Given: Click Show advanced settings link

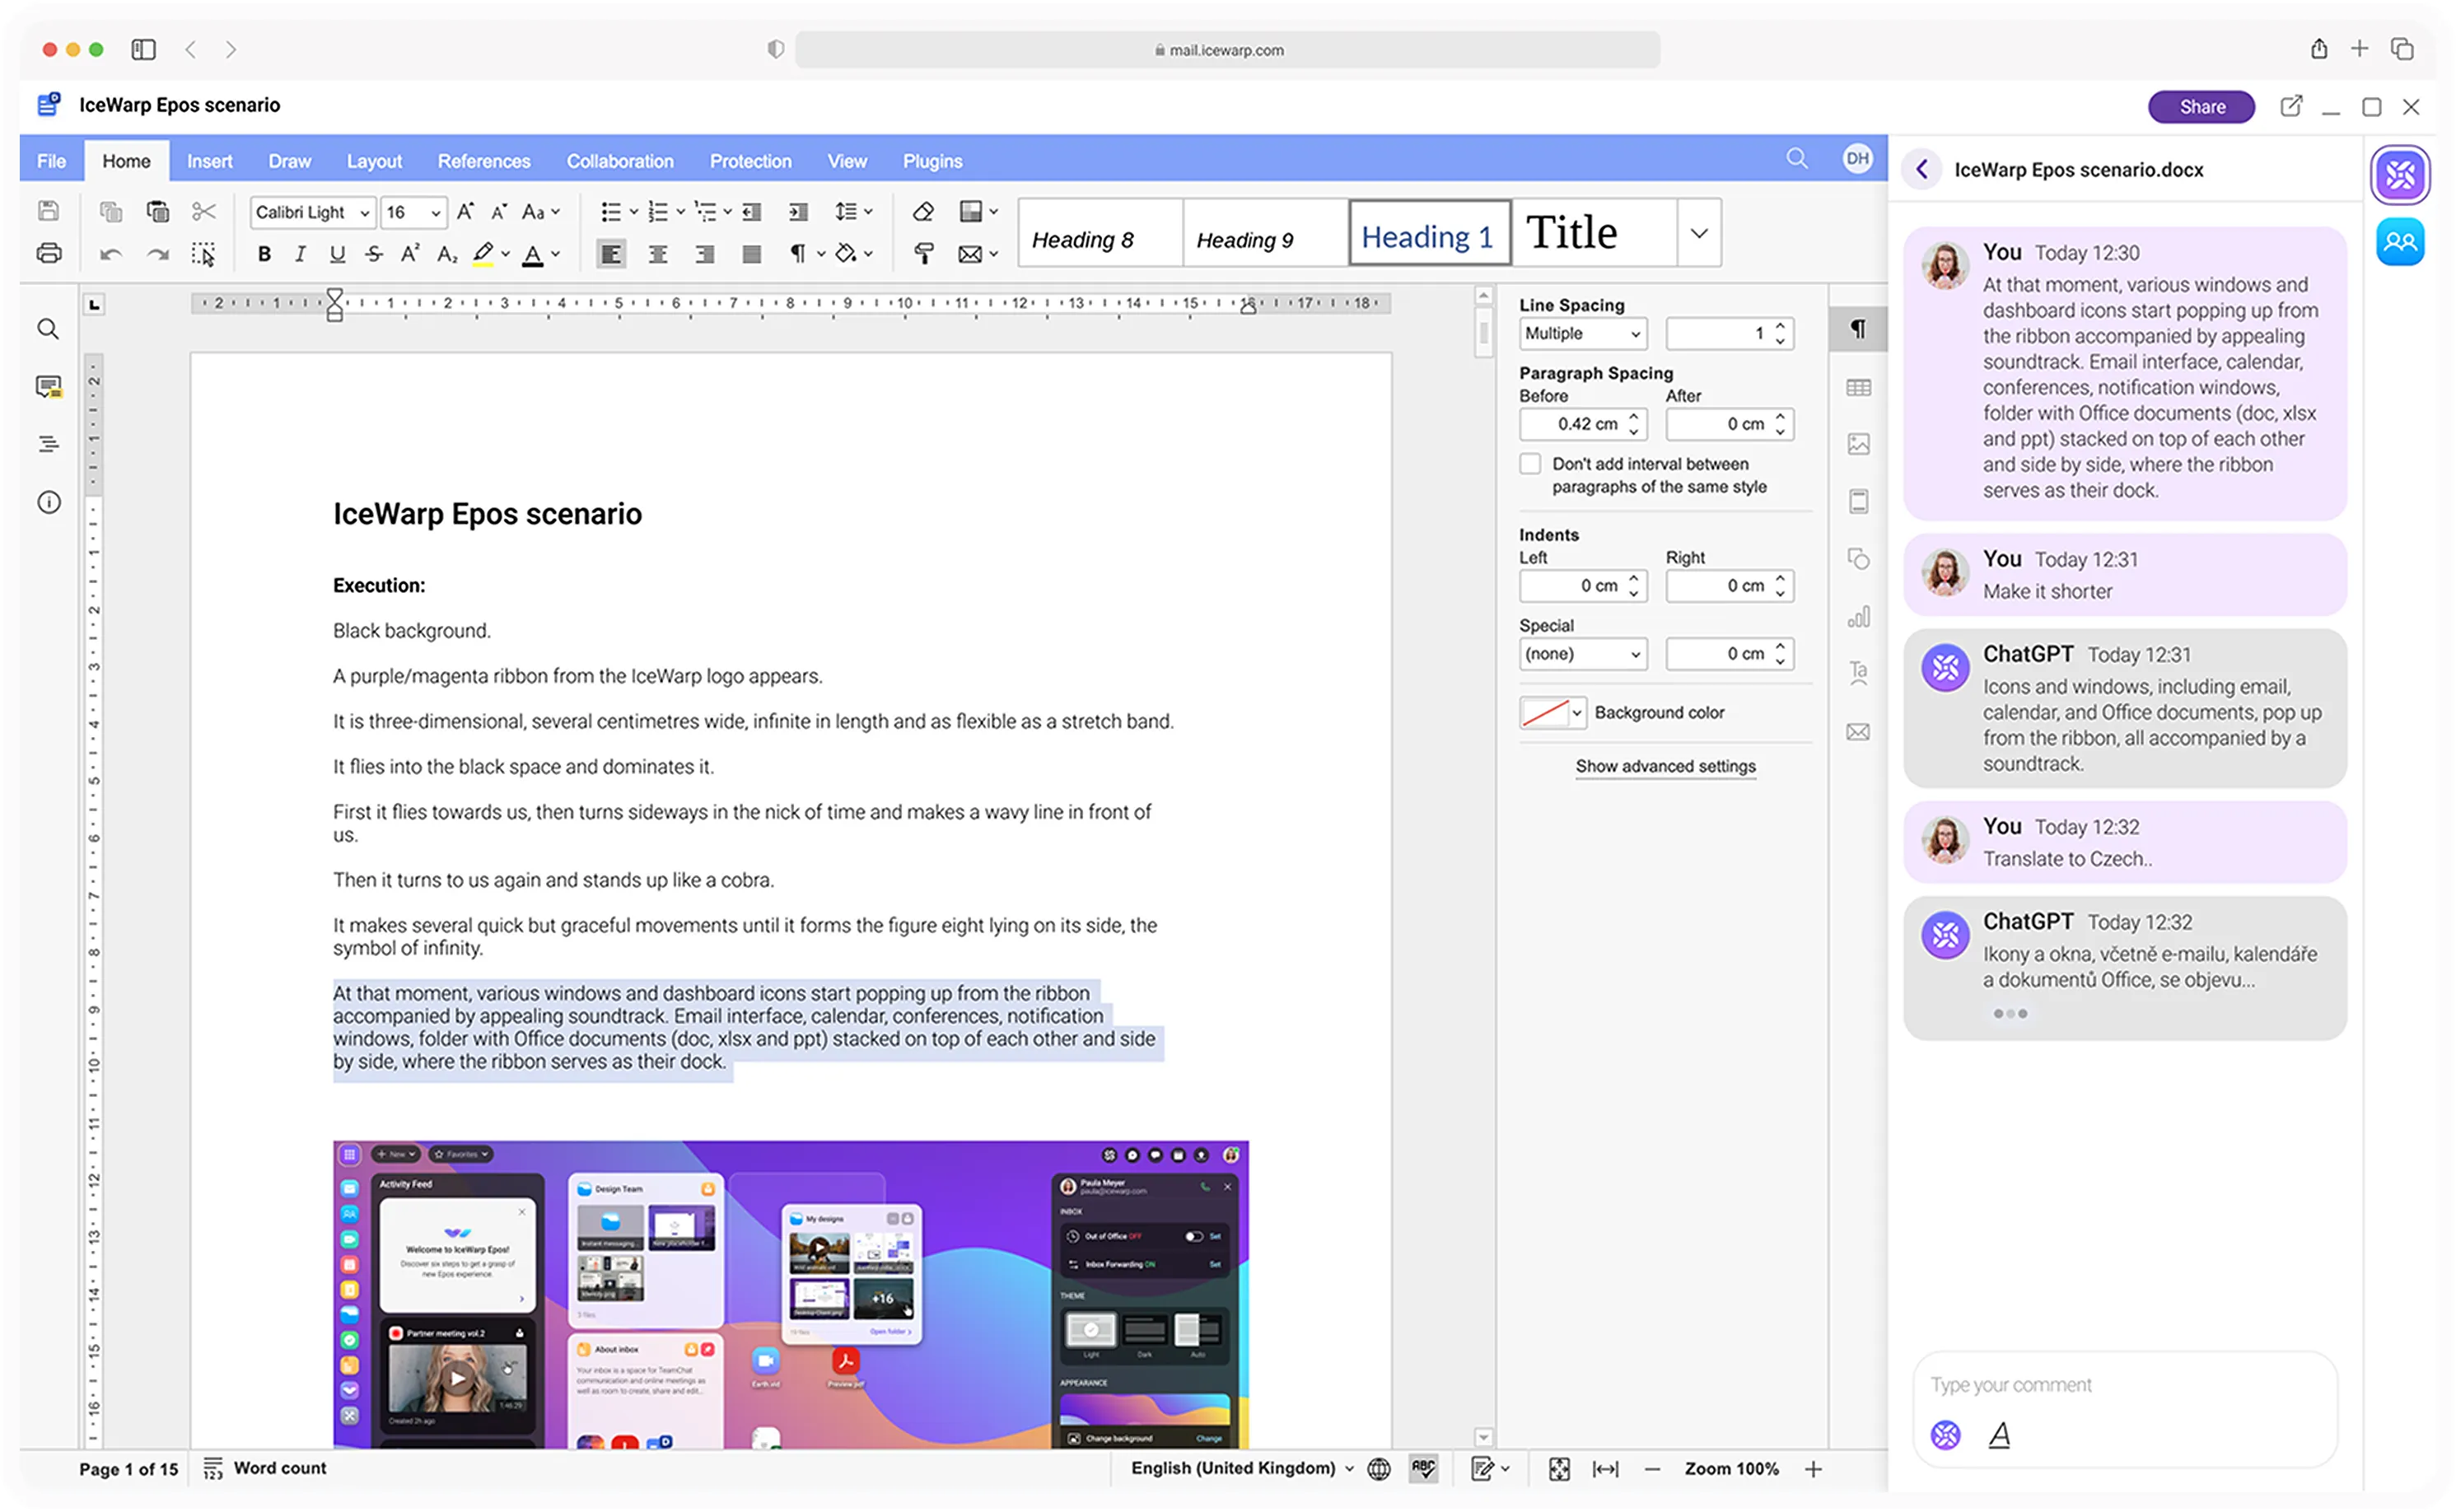Looking at the screenshot, I should 1665,766.
